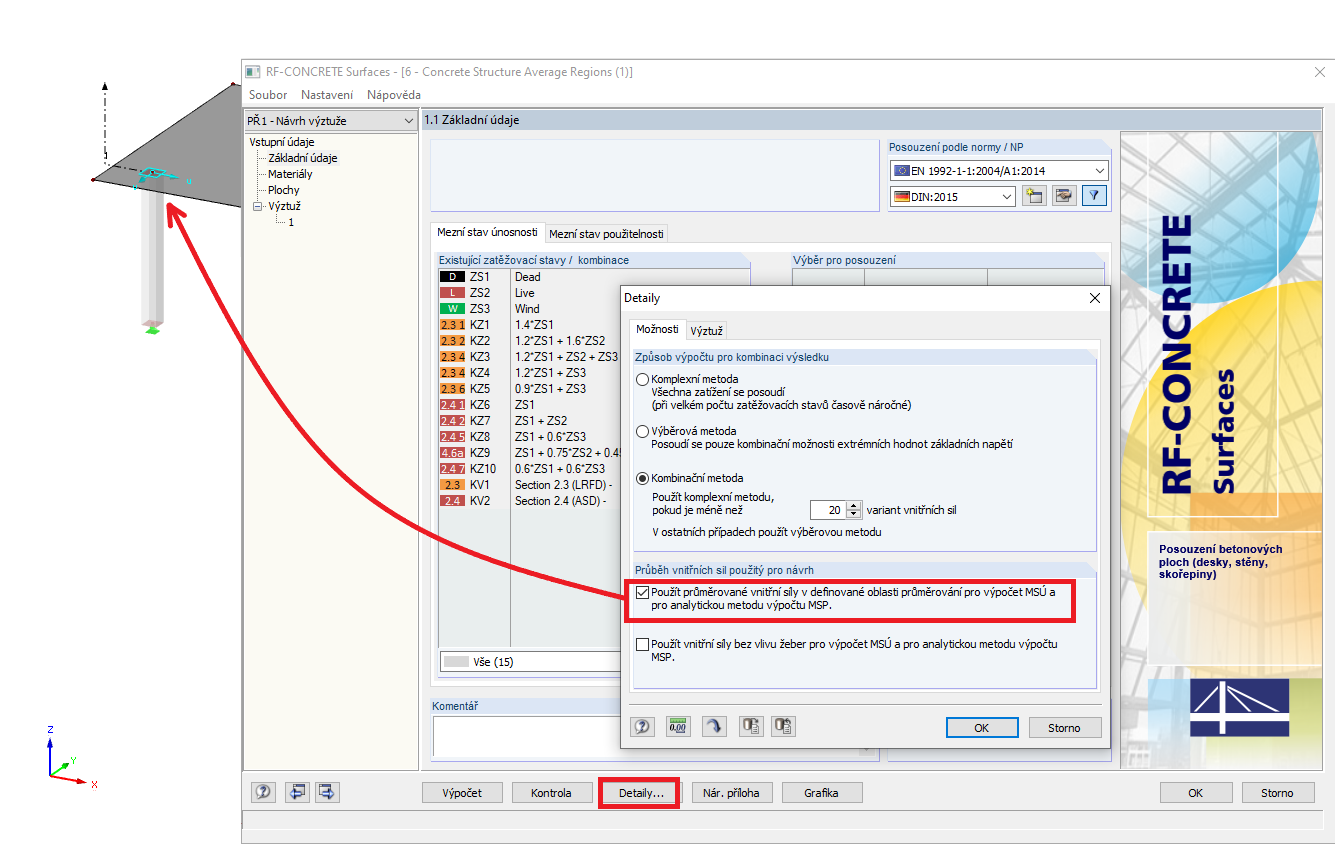Select combination KZ8 ZS1 + 0.6*ZS3
Viewport: 1342px width, 847px height.
pyautogui.click(x=530, y=437)
